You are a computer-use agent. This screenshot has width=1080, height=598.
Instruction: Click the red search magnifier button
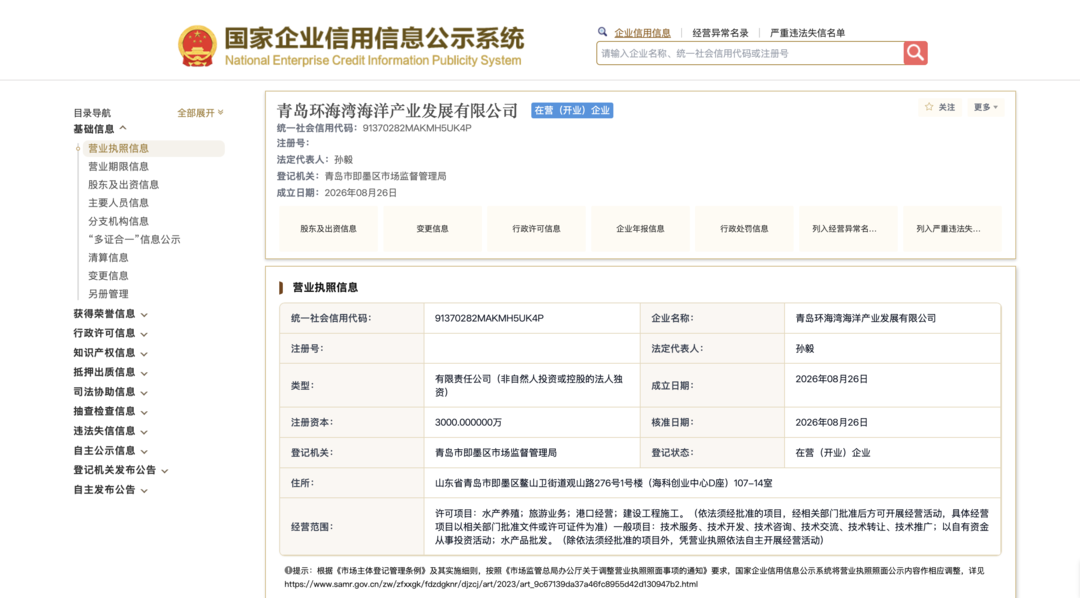click(915, 53)
